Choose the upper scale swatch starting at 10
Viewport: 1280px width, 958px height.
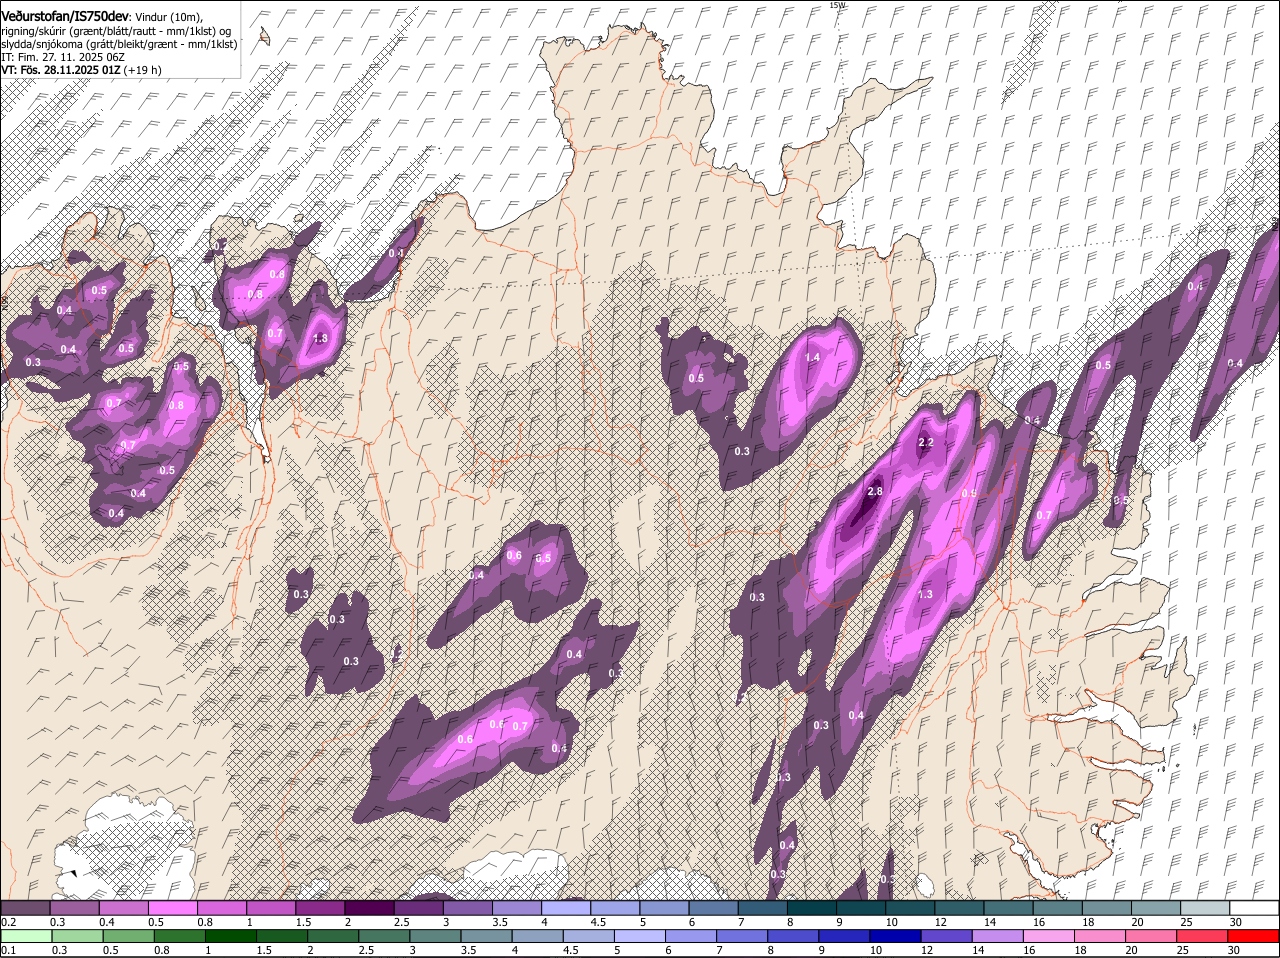[910, 908]
